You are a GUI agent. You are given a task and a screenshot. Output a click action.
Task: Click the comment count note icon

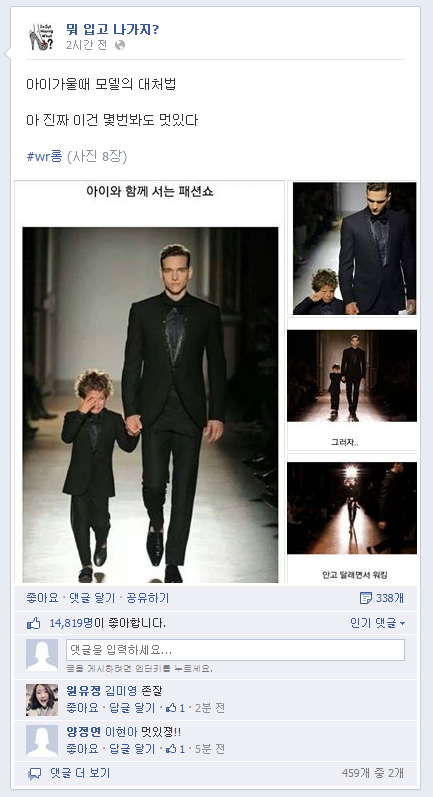pos(365,598)
